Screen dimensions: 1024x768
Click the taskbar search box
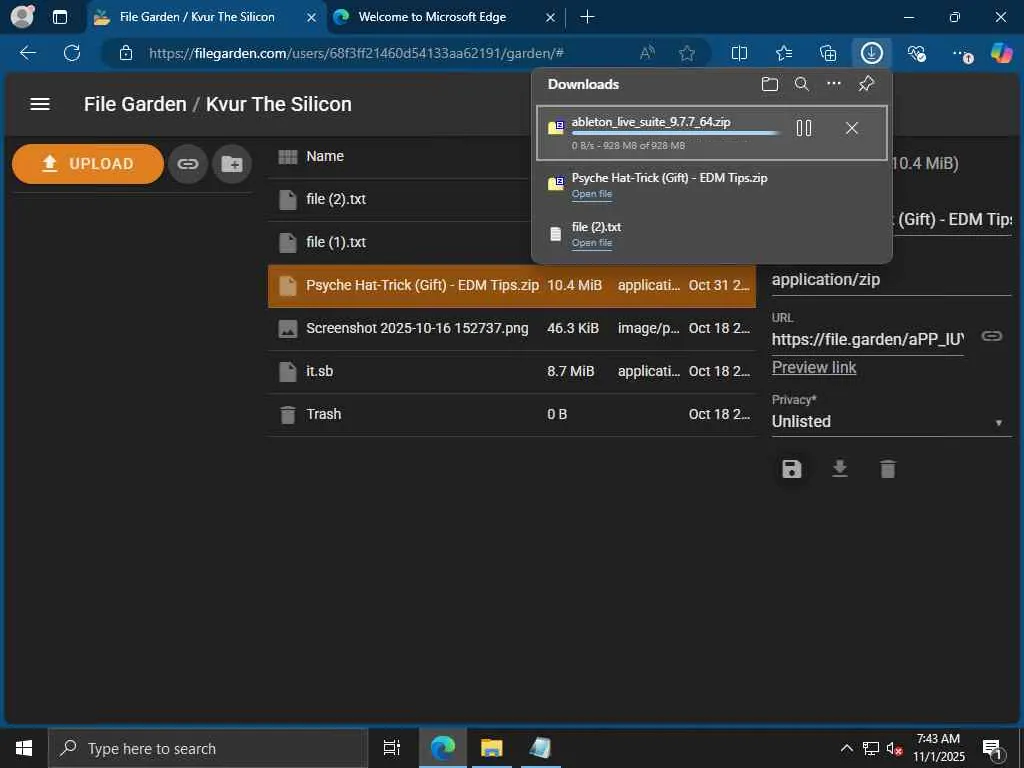(208, 748)
